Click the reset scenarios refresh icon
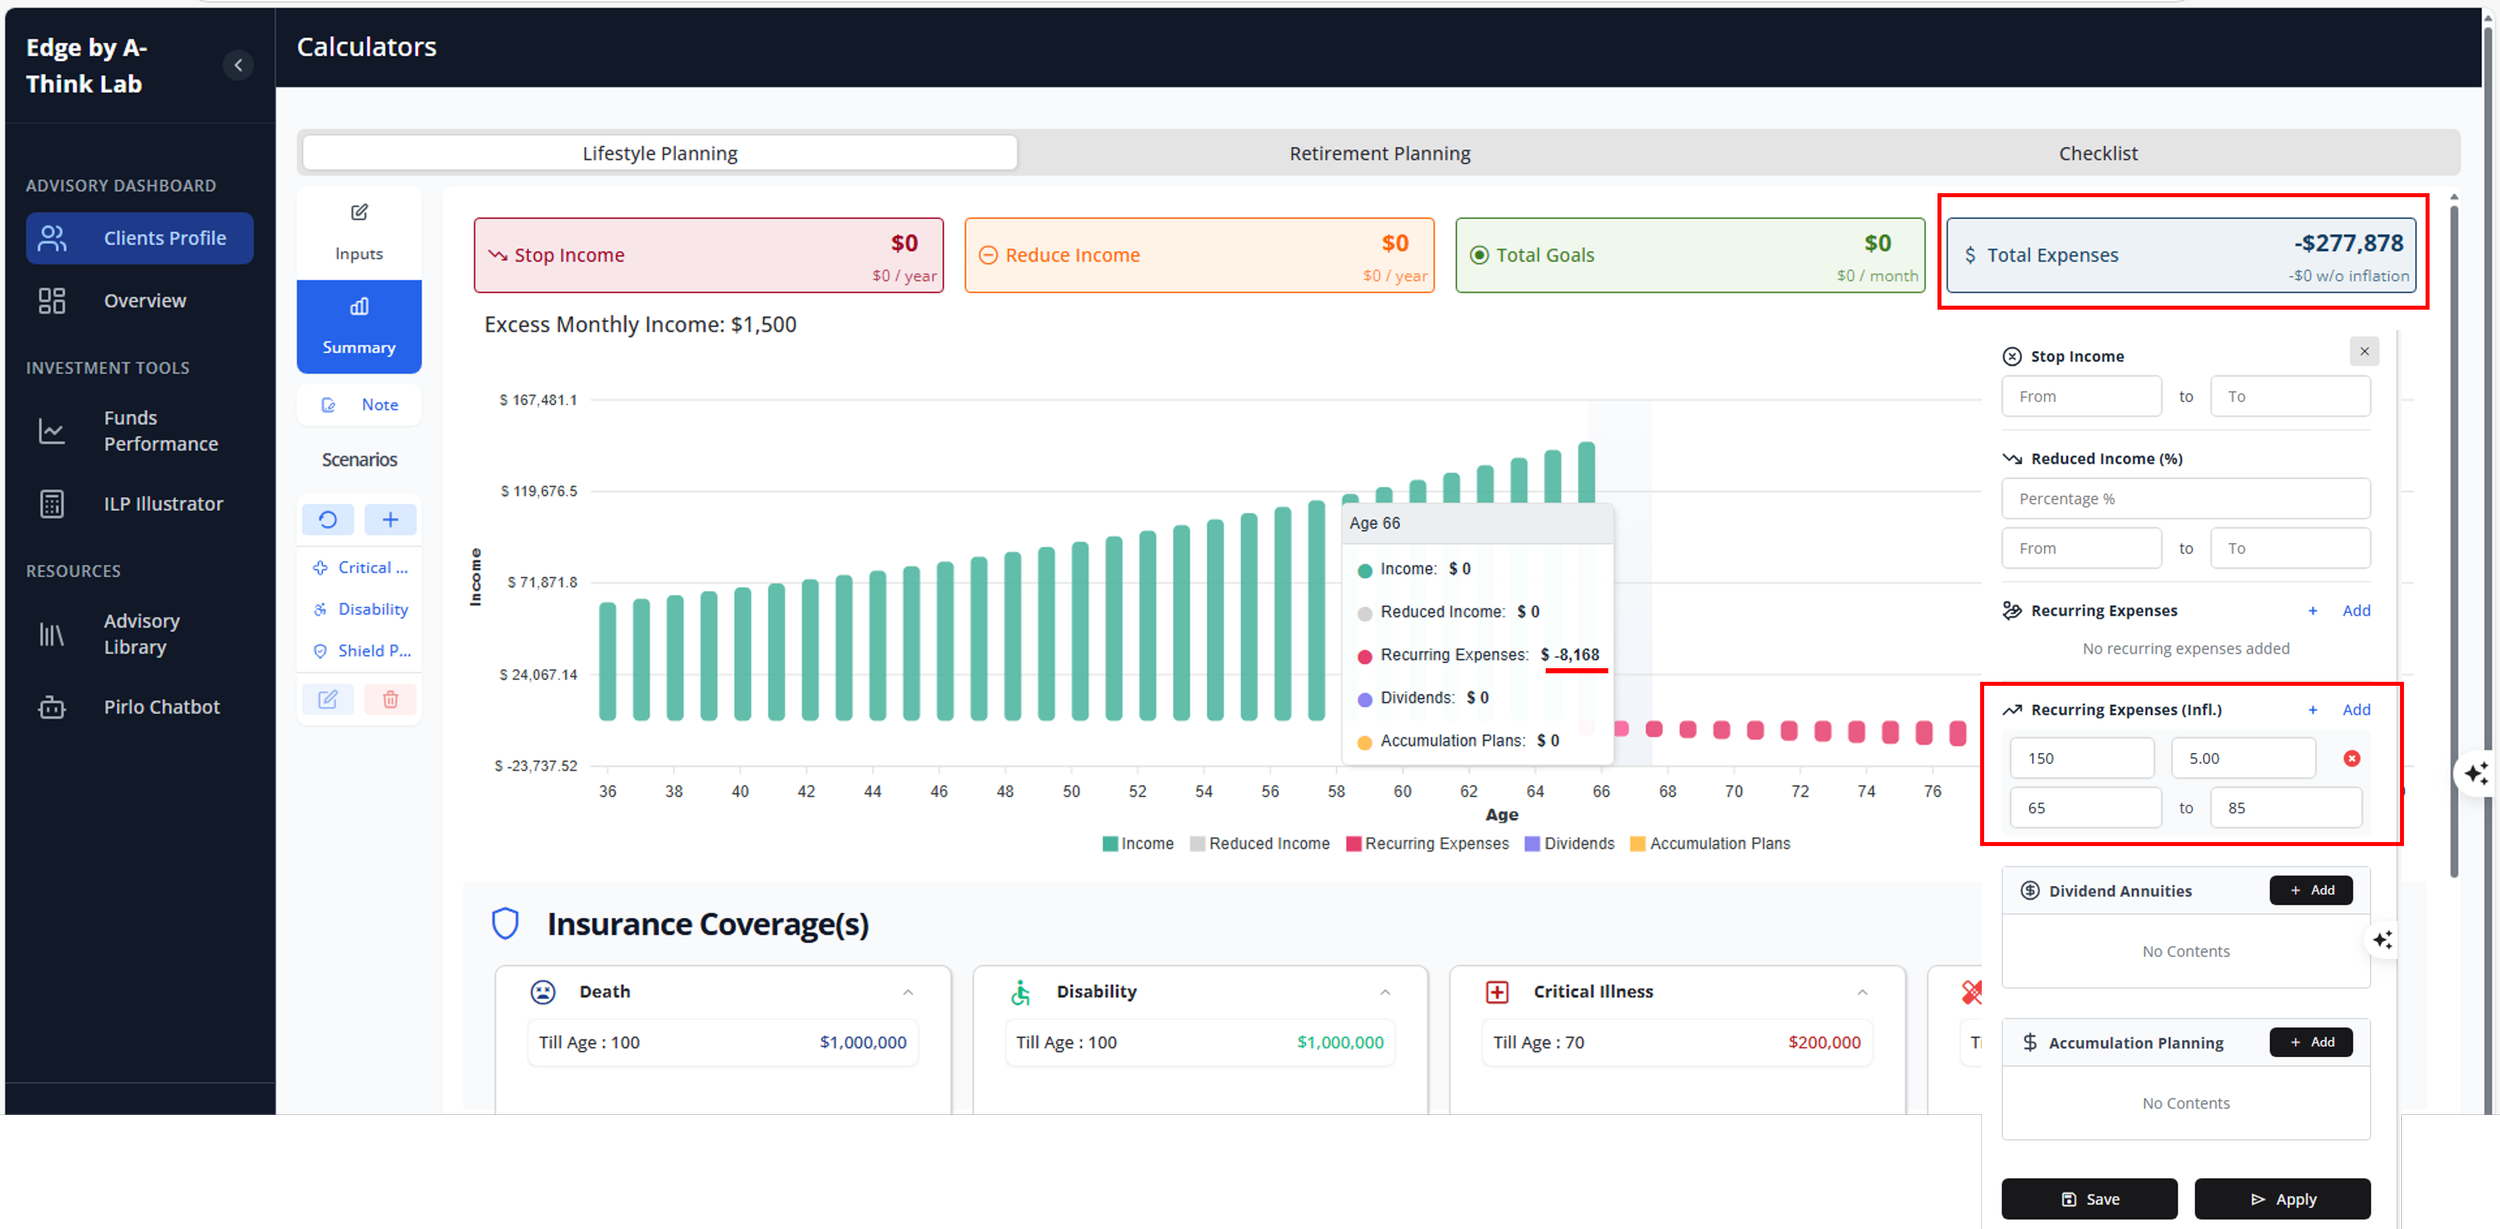Image resolution: width=2500 pixels, height=1229 pixels. 328,519
